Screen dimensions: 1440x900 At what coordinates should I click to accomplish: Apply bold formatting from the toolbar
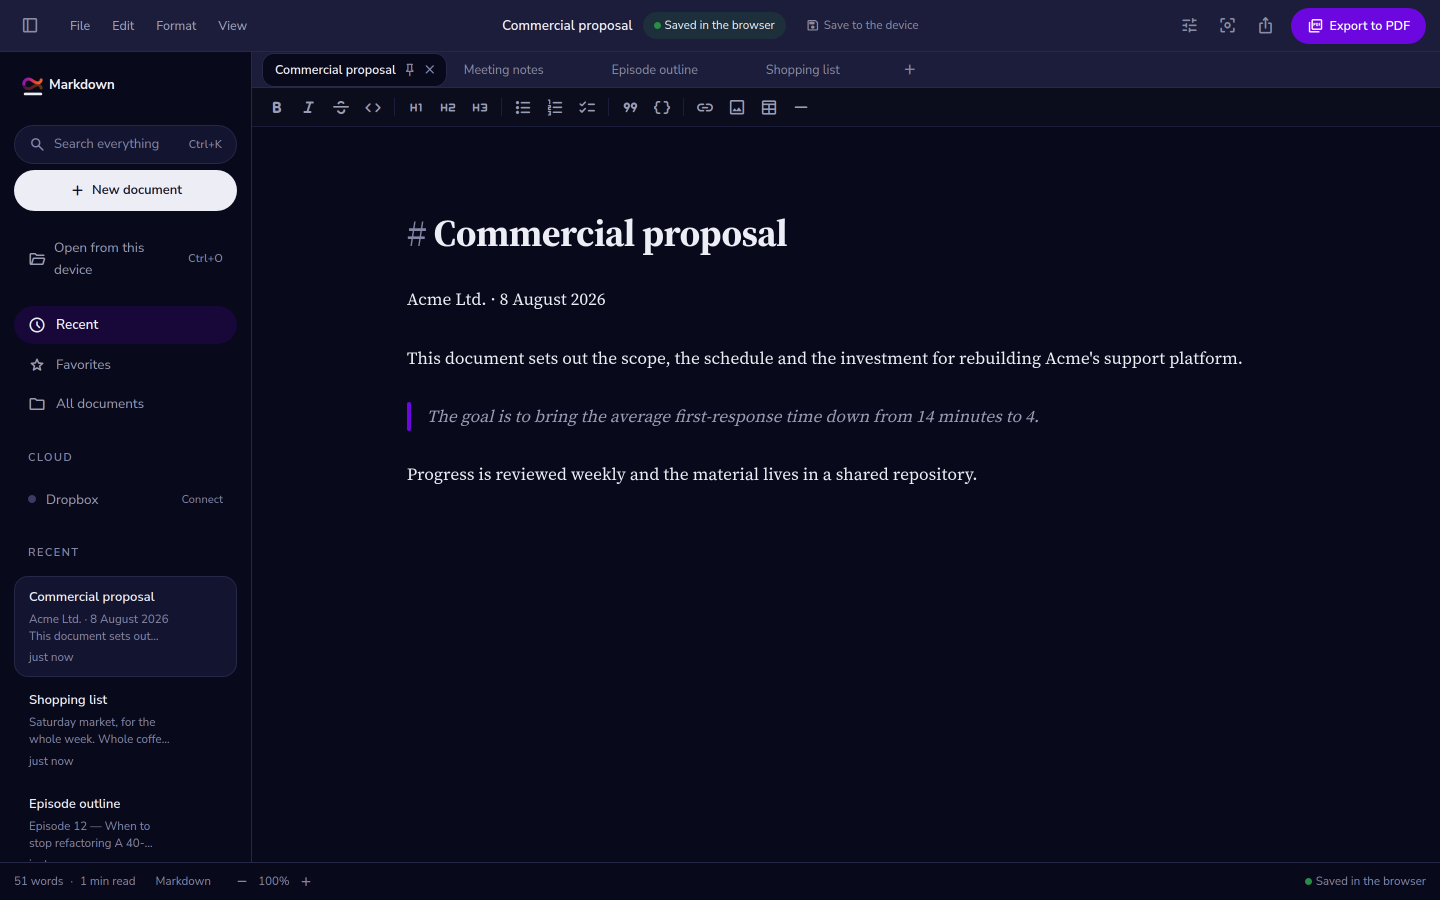pyautogui.click(x=277, y=107)
